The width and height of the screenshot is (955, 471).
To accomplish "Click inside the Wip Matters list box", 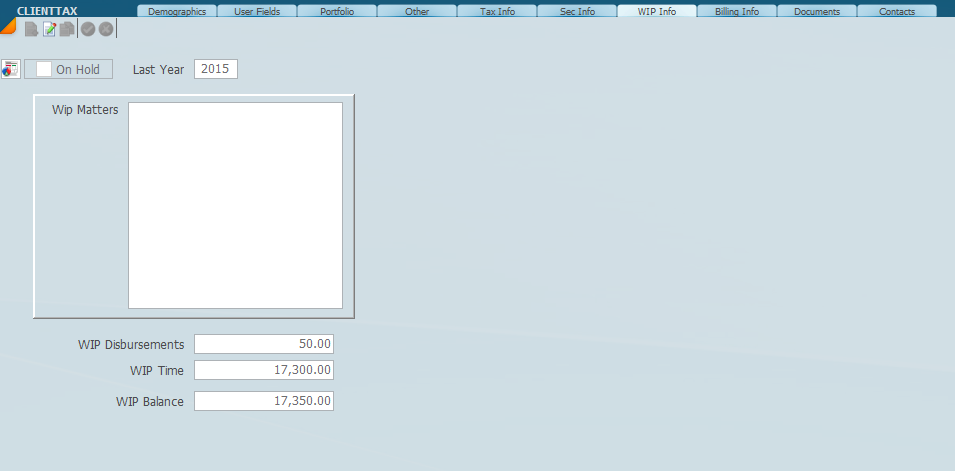I will click(x=235, y=205).
